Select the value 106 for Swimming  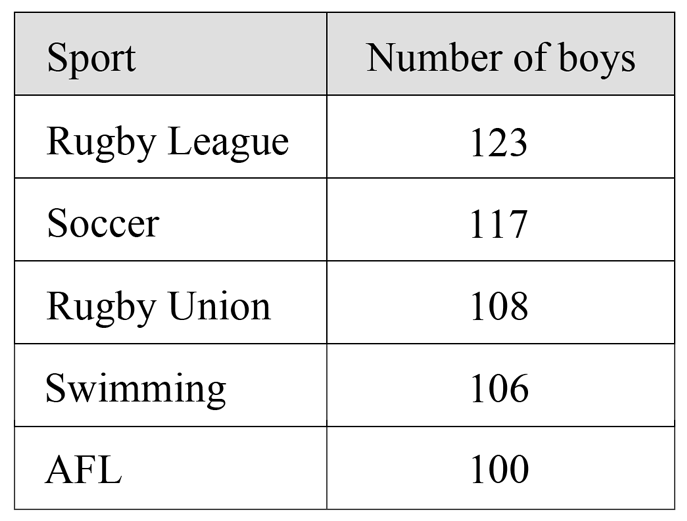pyautogui.click(x=499, y=389)
